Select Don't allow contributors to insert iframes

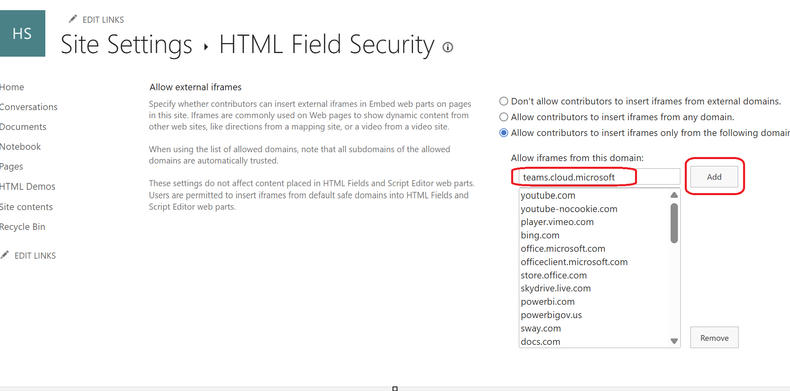point(503,101)
